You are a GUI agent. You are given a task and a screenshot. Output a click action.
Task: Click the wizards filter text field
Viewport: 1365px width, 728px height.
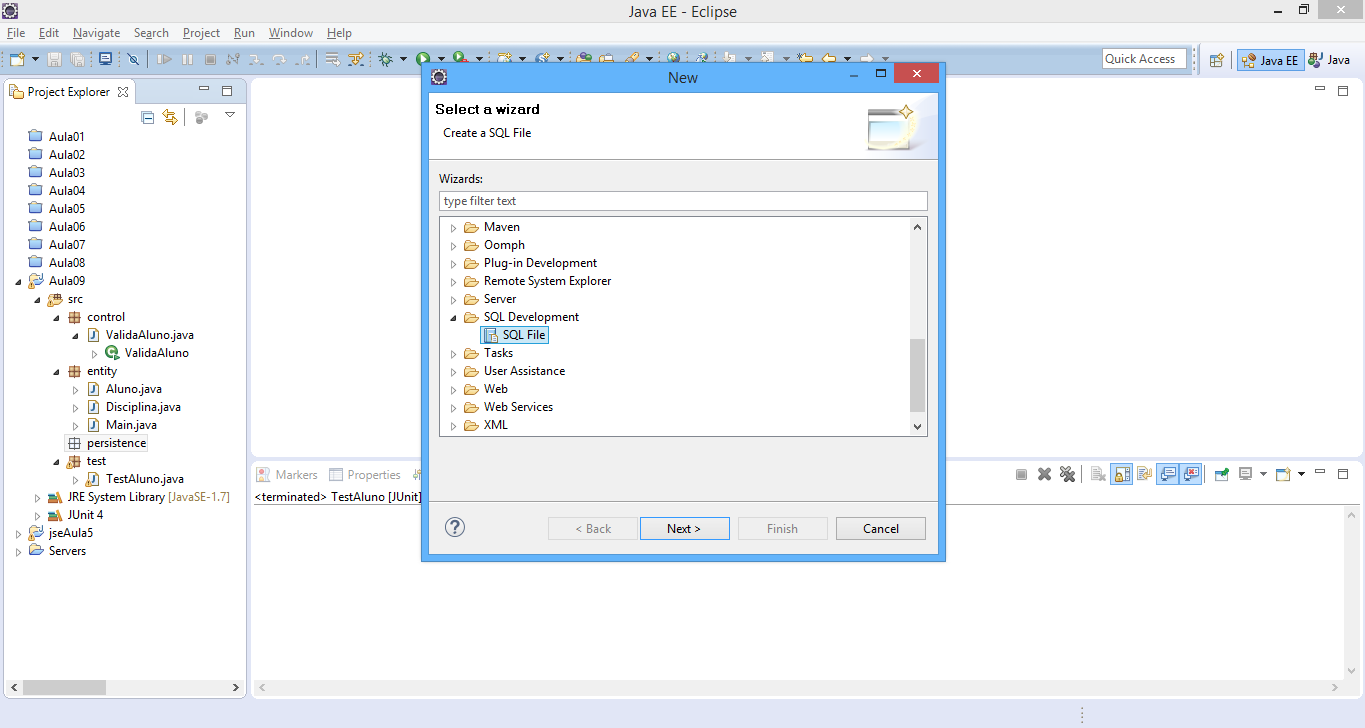(x=683, y=201)
